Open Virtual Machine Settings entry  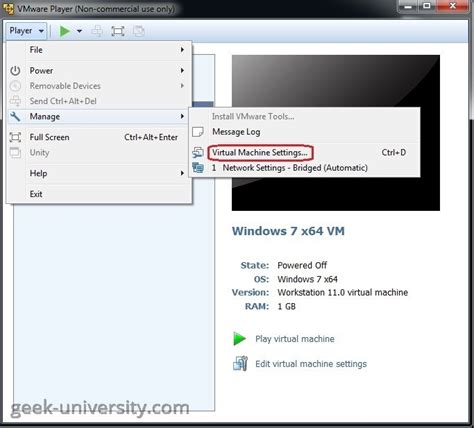(305, 152)
